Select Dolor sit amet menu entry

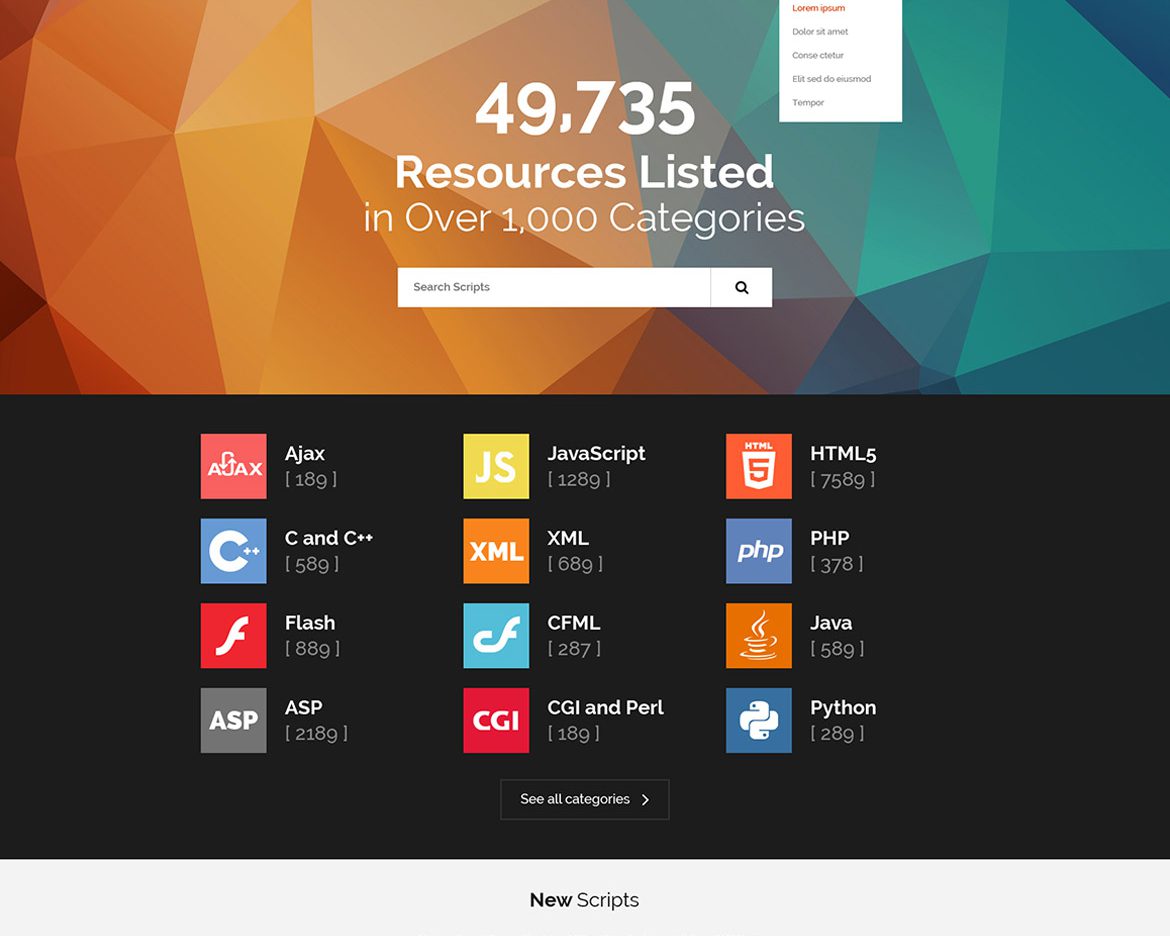tap(820, 31)
